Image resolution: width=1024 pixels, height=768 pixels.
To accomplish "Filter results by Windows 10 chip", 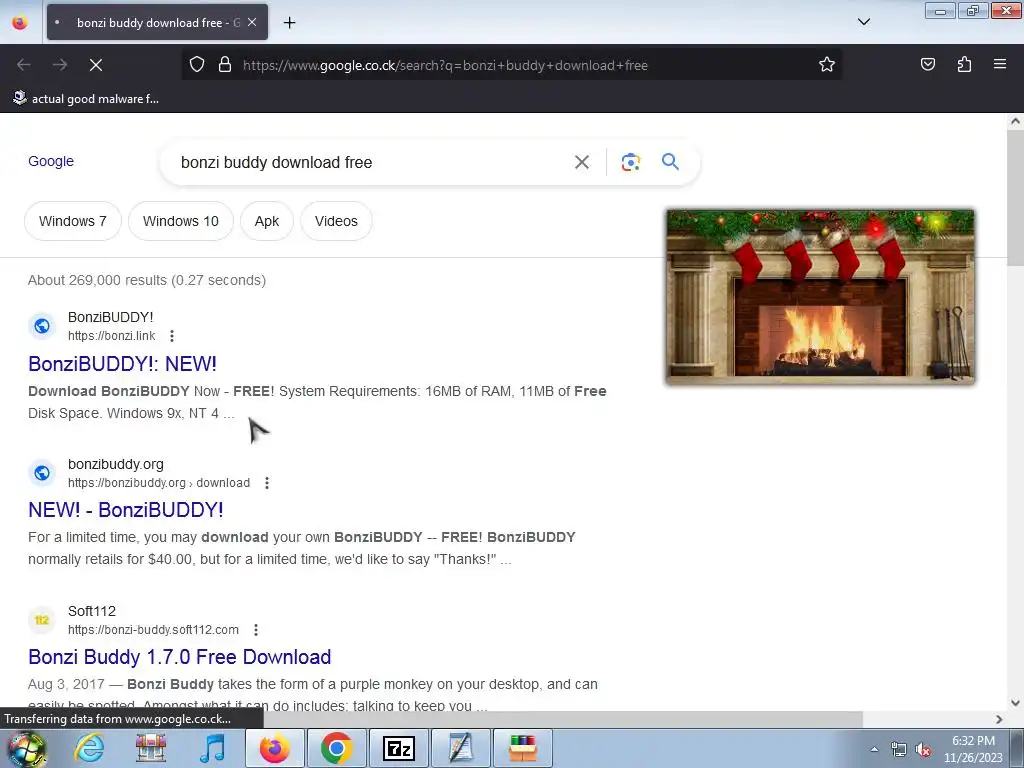I will click(x=181, y=221).
